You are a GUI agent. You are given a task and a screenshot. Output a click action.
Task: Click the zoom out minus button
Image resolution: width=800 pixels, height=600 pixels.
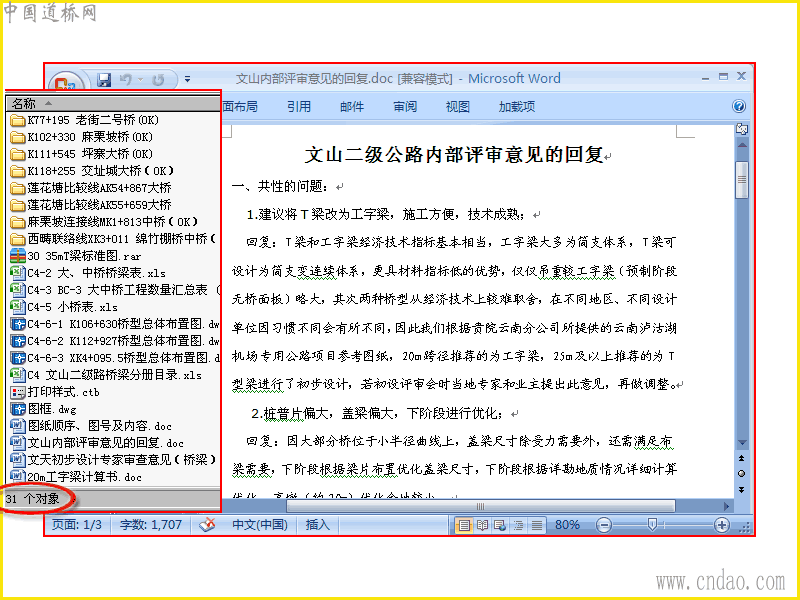(604, 525)
